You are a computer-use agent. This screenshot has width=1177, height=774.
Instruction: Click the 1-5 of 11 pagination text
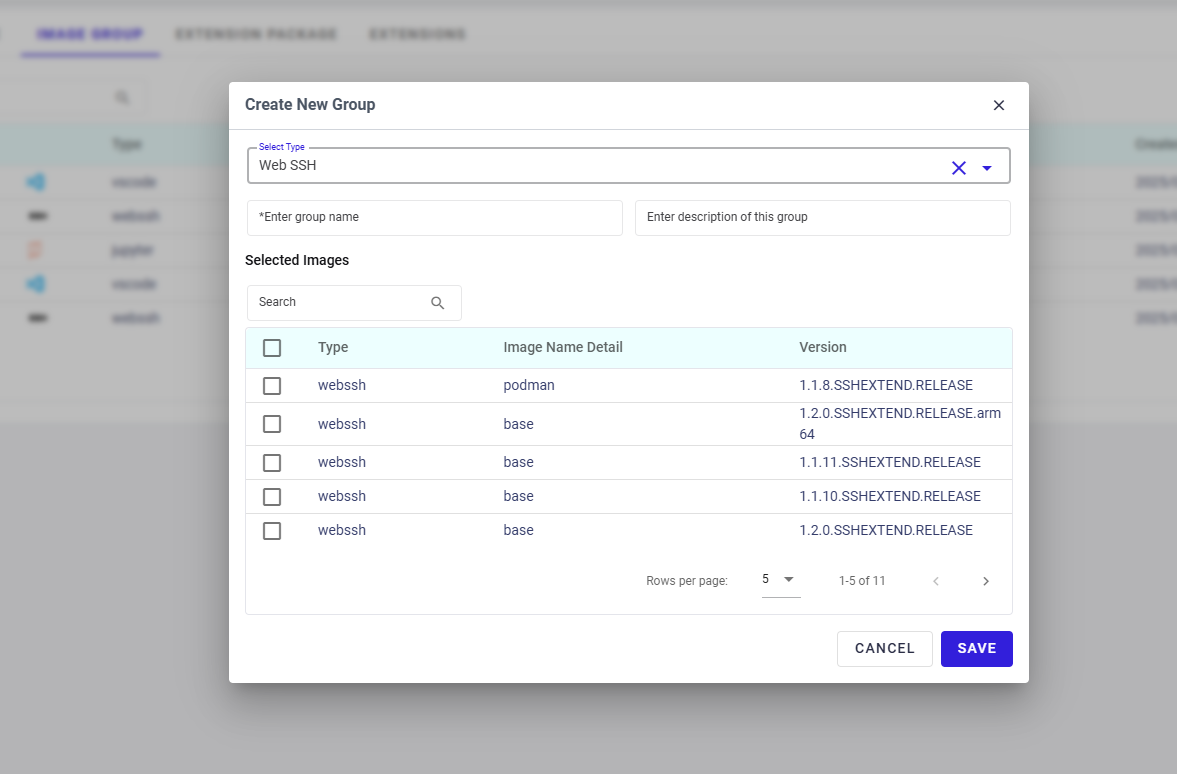tap(862, 581)
